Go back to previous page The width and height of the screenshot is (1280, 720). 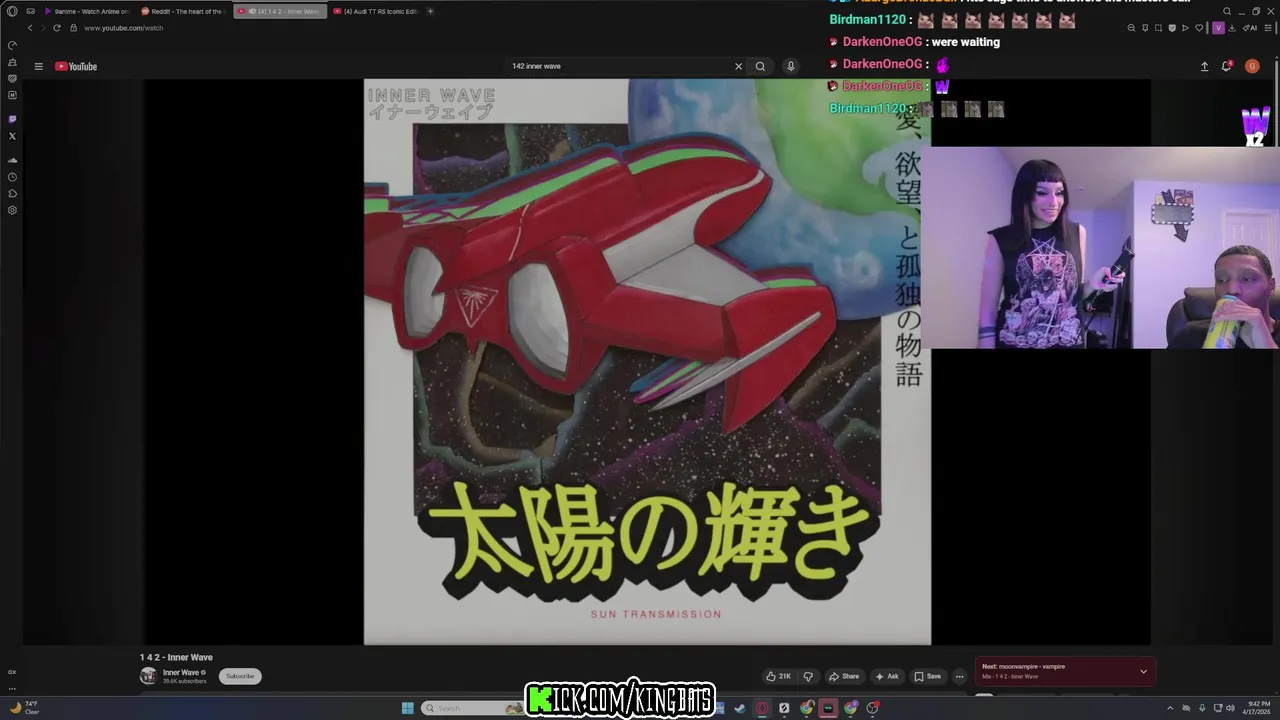coord(30,28)
